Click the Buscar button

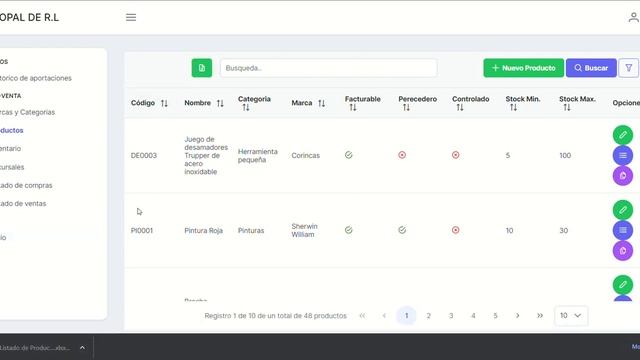pos(591,68)
